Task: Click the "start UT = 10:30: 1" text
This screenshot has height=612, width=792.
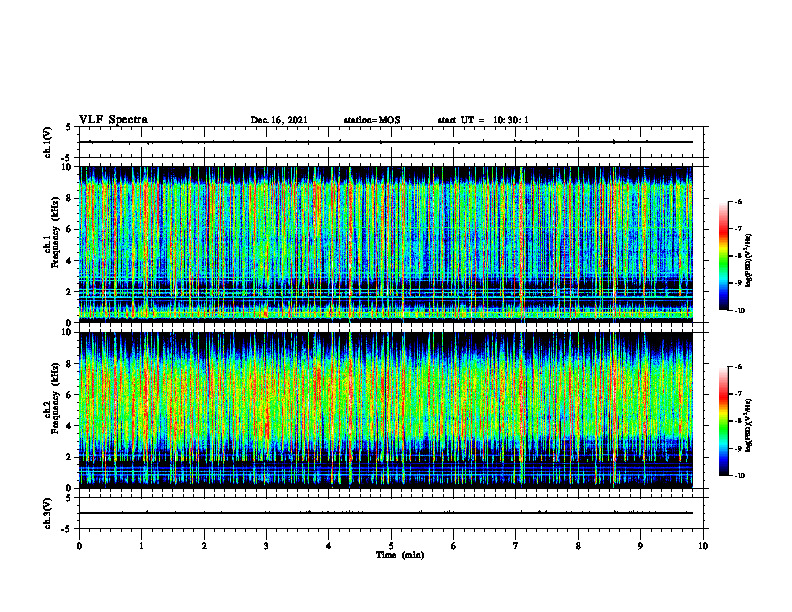Action: tap(483, 120)
